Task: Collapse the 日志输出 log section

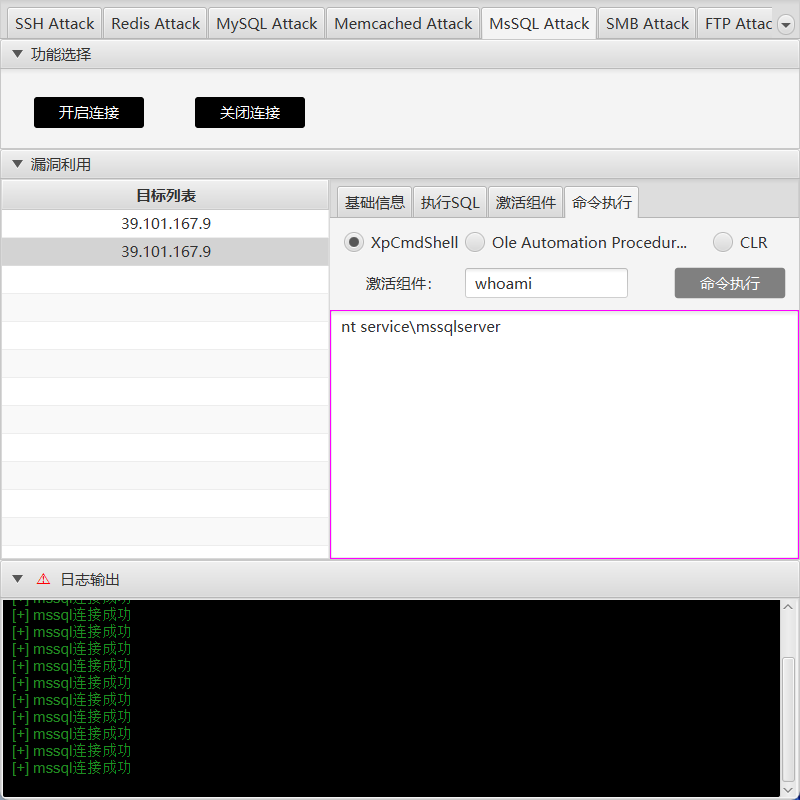Action: 17,579
